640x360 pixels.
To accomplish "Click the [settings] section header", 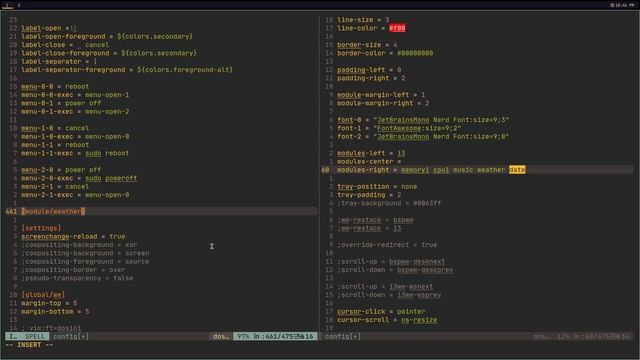I will [x=41, y=228].
